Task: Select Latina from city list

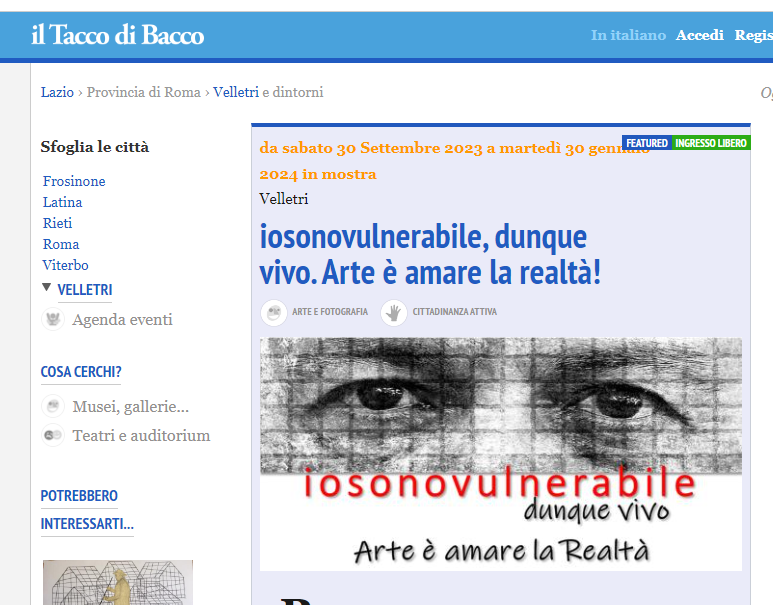Action: click(62, 202)
